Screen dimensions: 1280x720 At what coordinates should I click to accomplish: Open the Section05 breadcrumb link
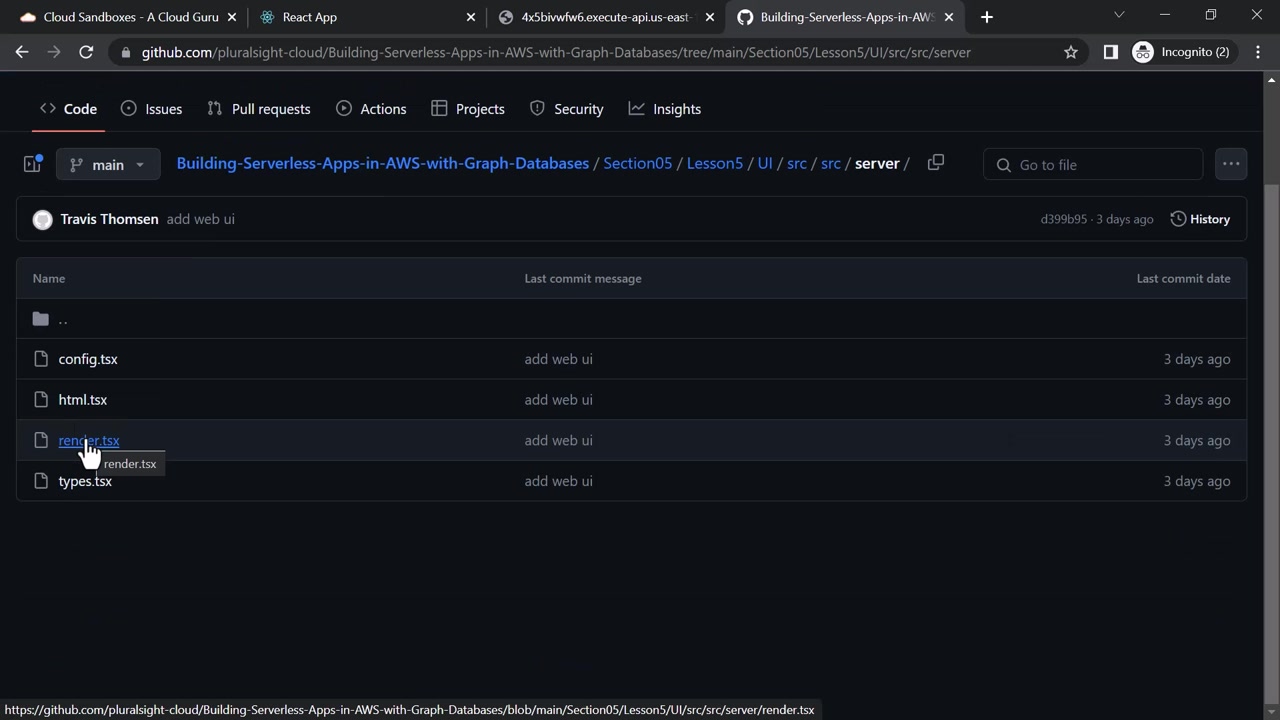638,164
